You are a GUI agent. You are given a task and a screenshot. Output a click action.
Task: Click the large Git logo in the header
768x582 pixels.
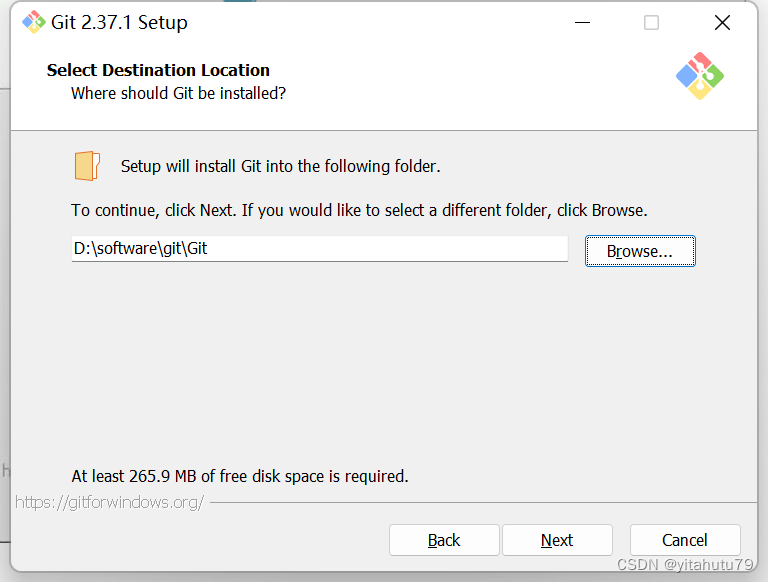699,76
